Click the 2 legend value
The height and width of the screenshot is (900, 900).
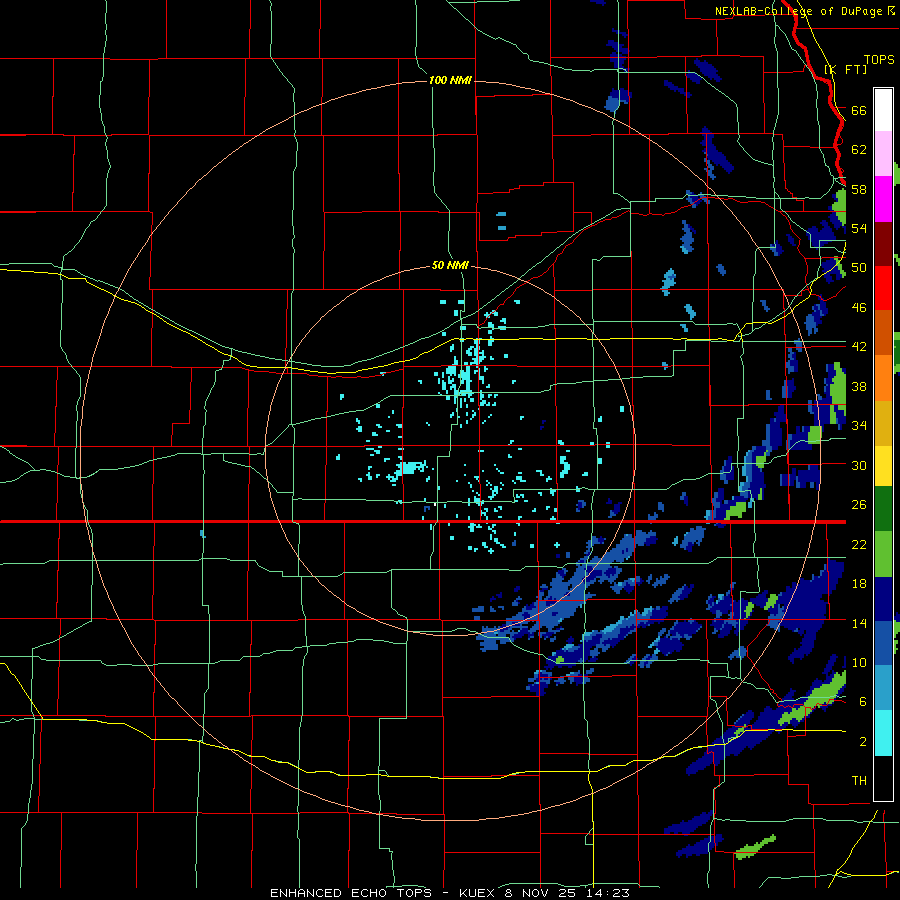(863, 741)
